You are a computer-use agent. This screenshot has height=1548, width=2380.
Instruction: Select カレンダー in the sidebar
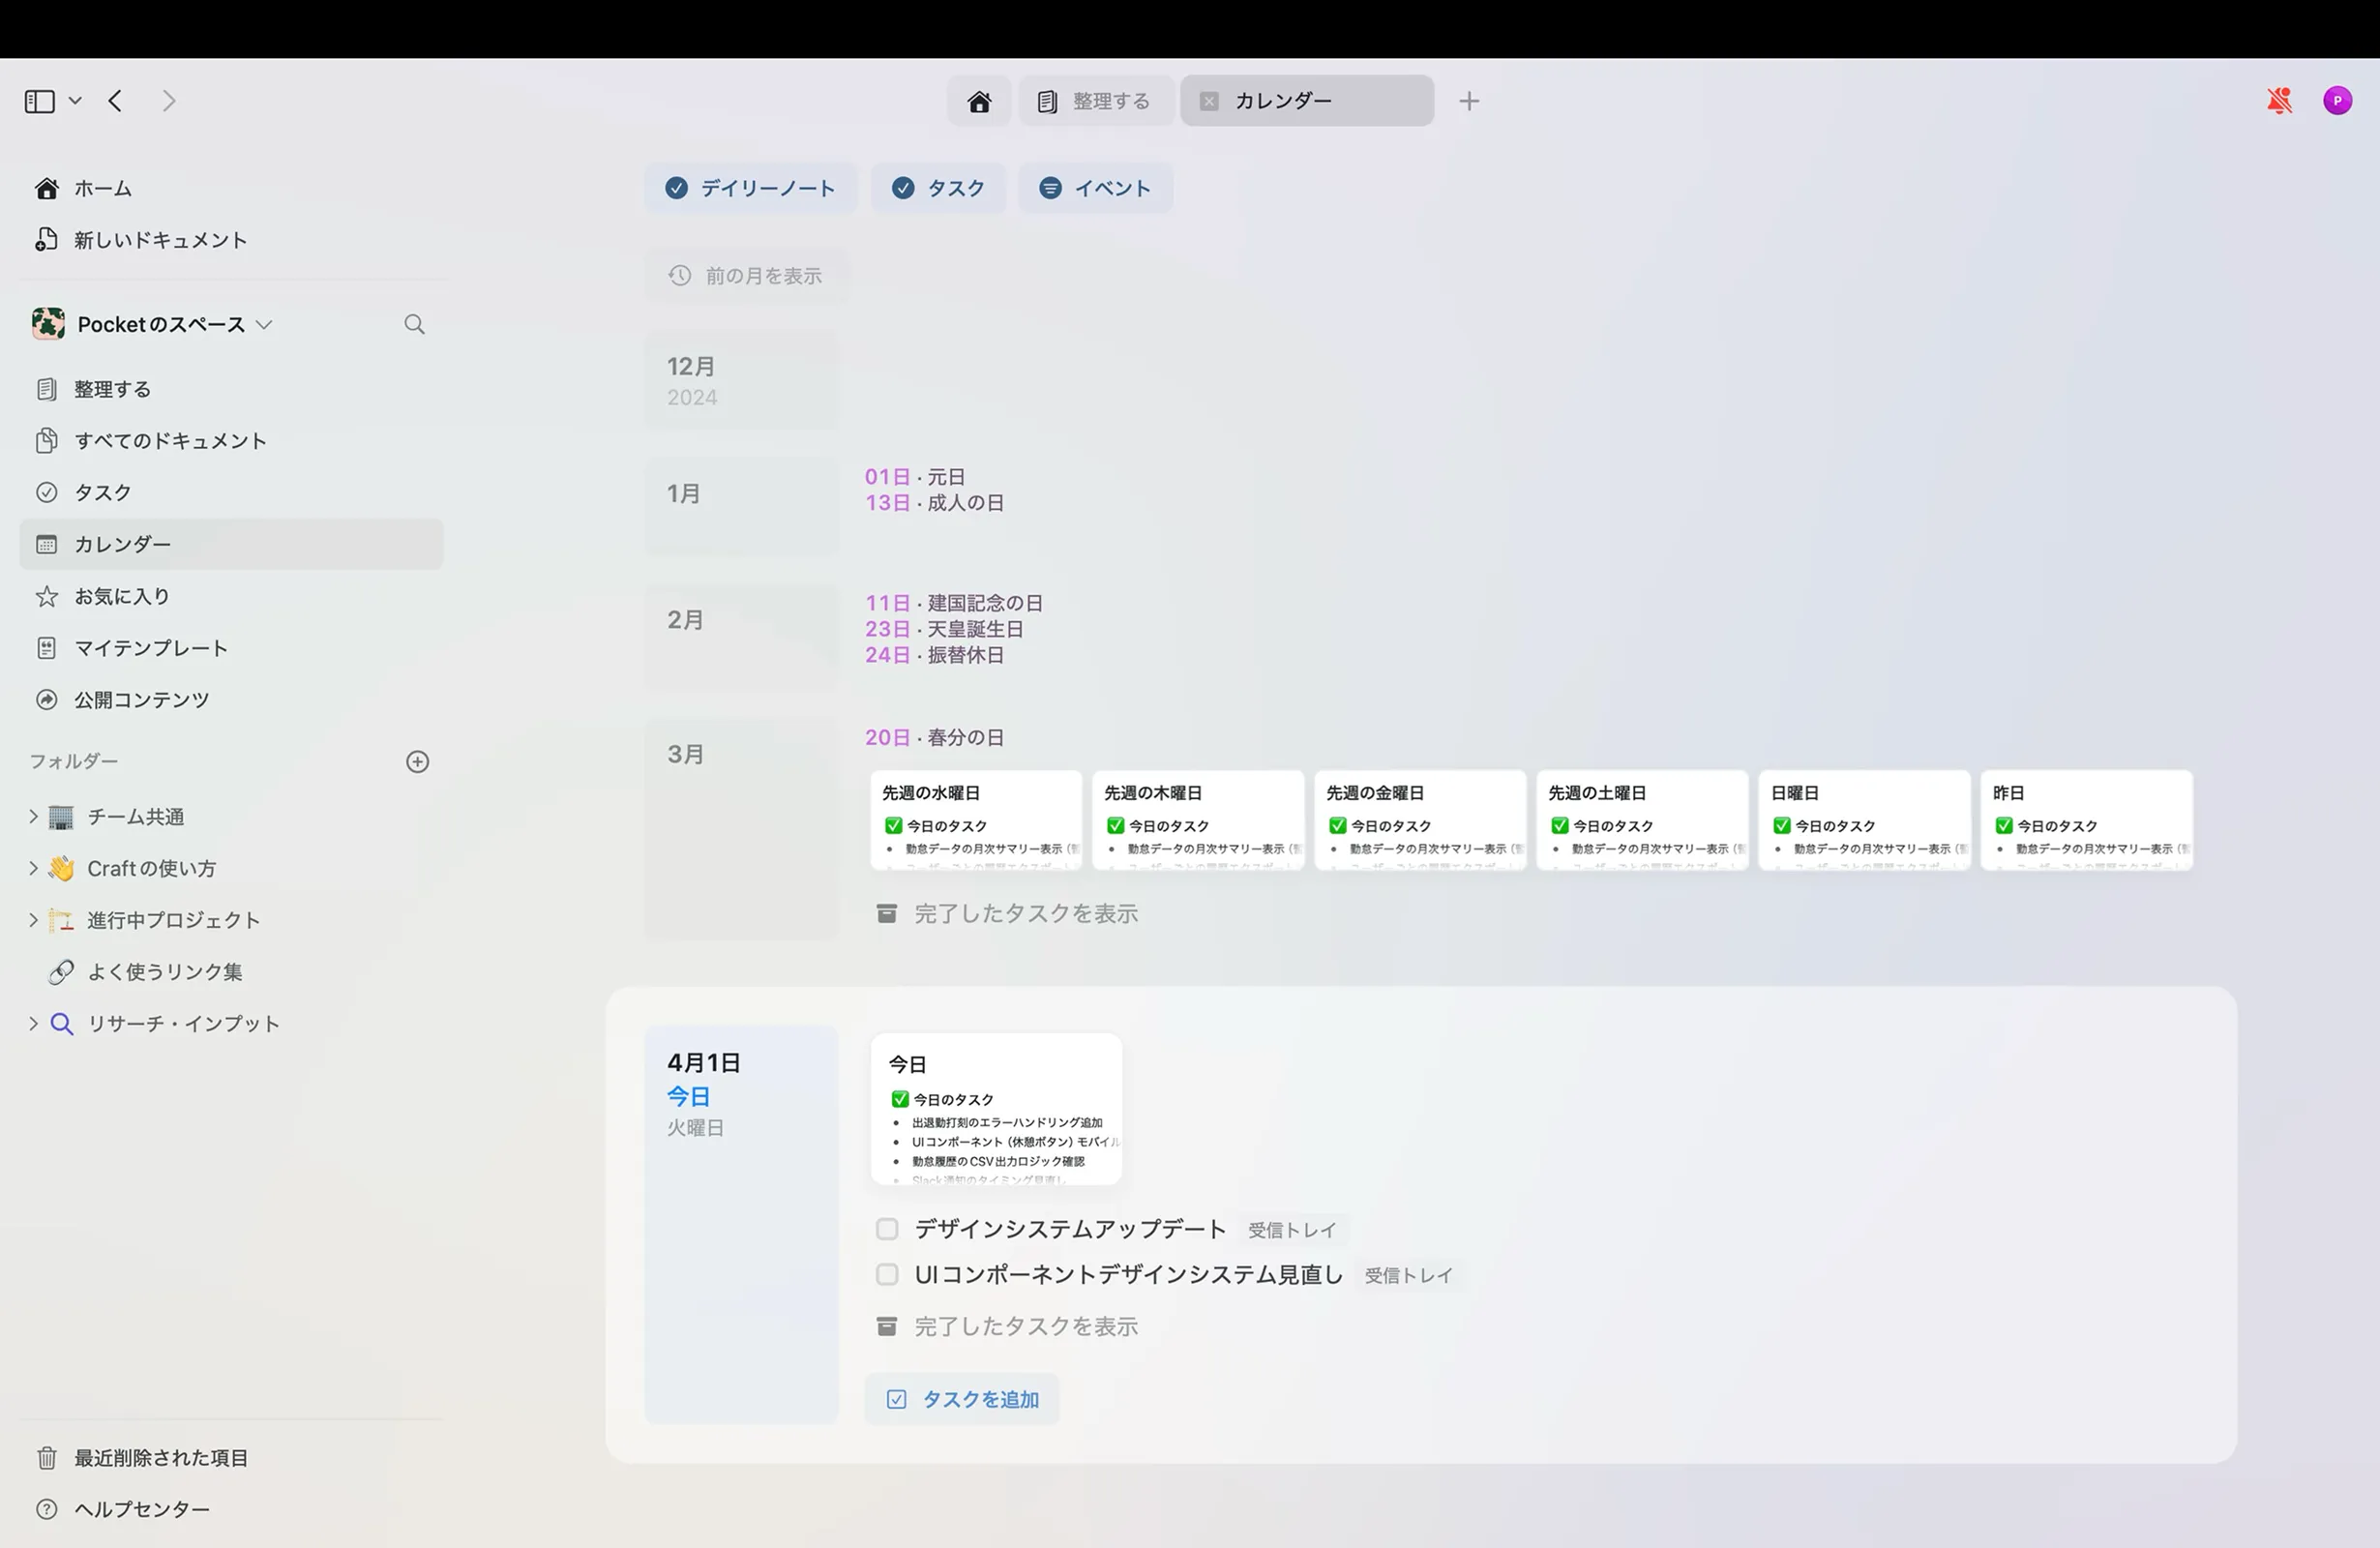point(122,544)
